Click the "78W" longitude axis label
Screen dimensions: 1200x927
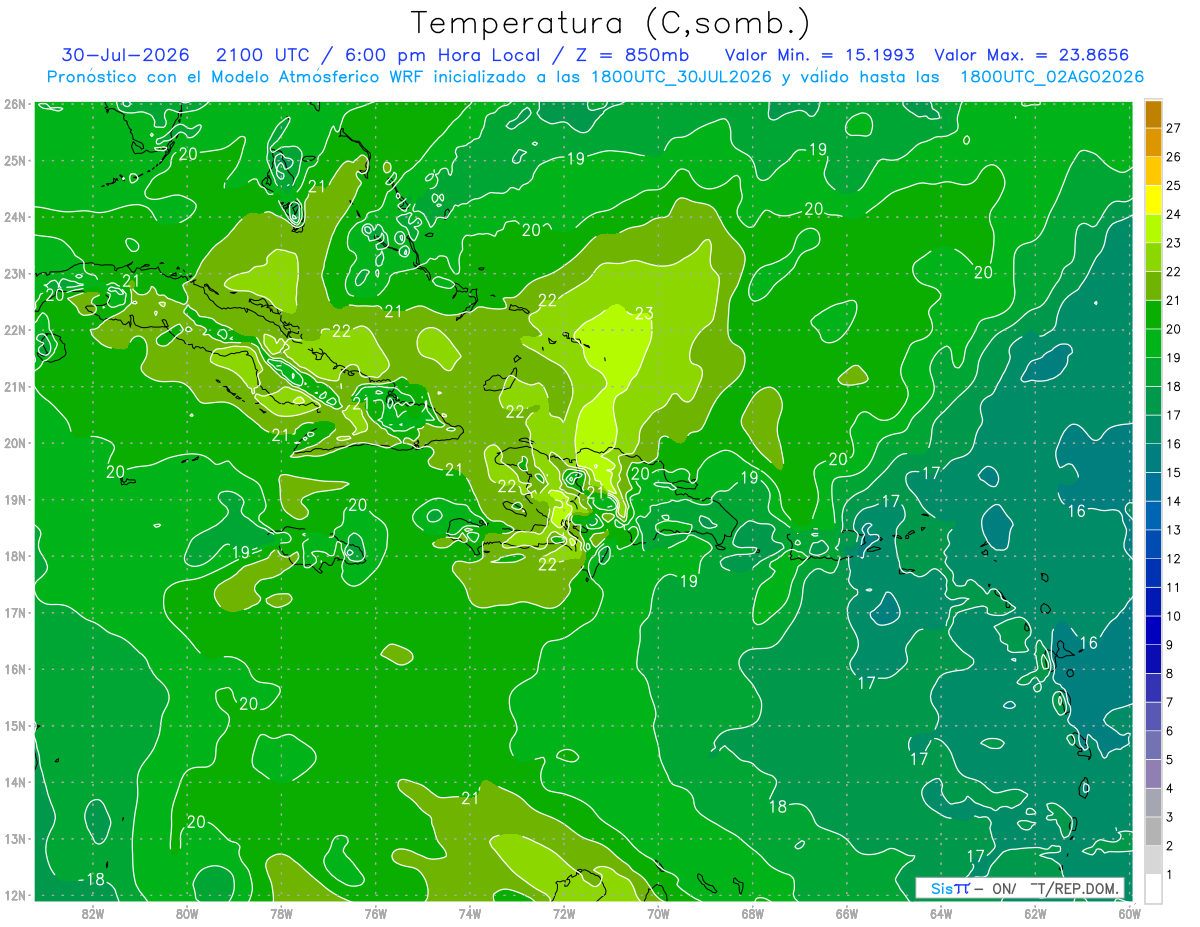point(281,912)
